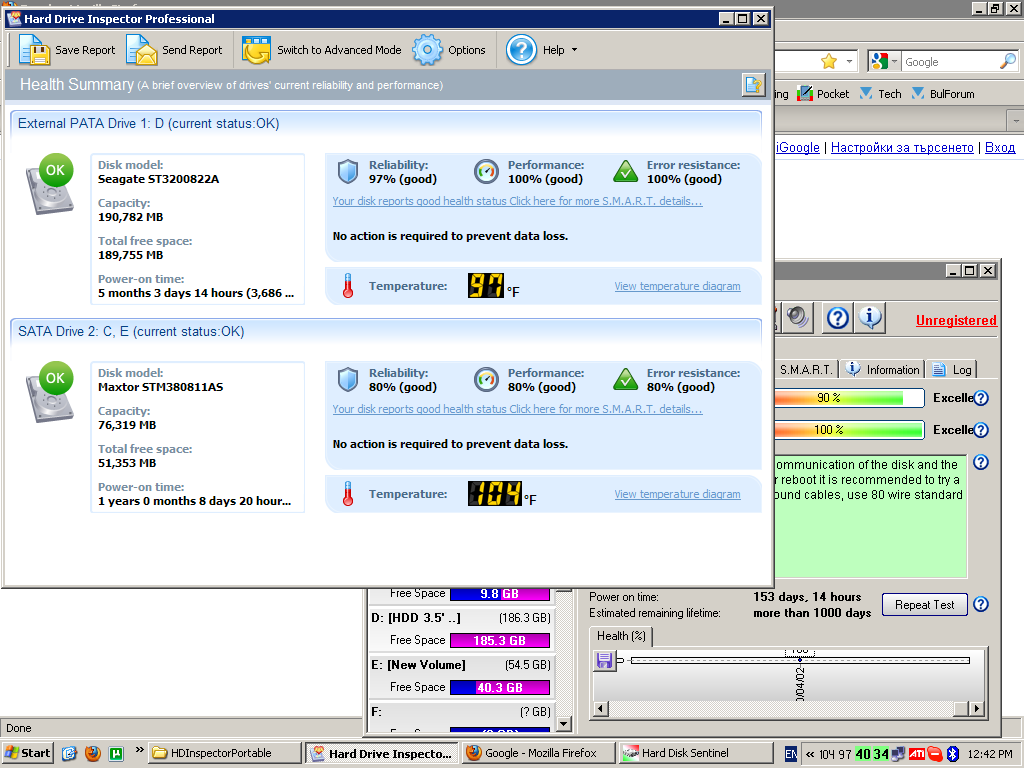Click the E: New Volume free space bar
This screenshot has width=1024, height=768.
tap(500, 687)
